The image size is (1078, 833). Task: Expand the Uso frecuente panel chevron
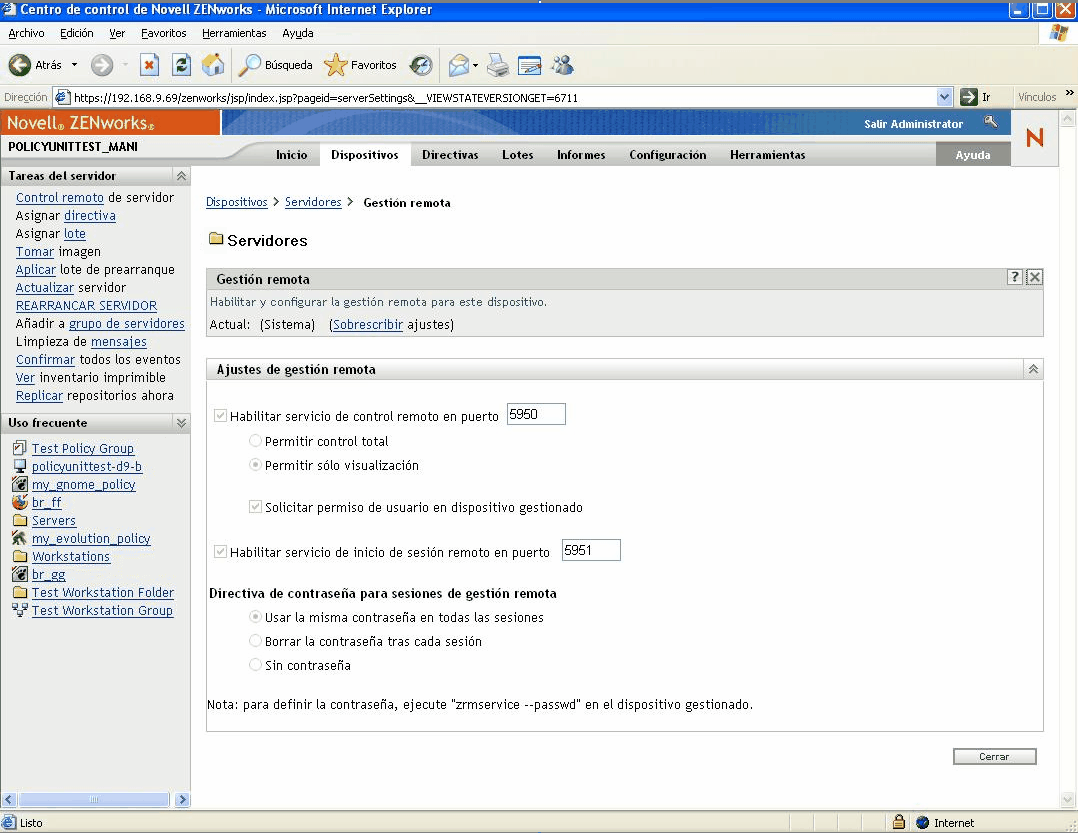pyautogui.click(x=182, y=423)
